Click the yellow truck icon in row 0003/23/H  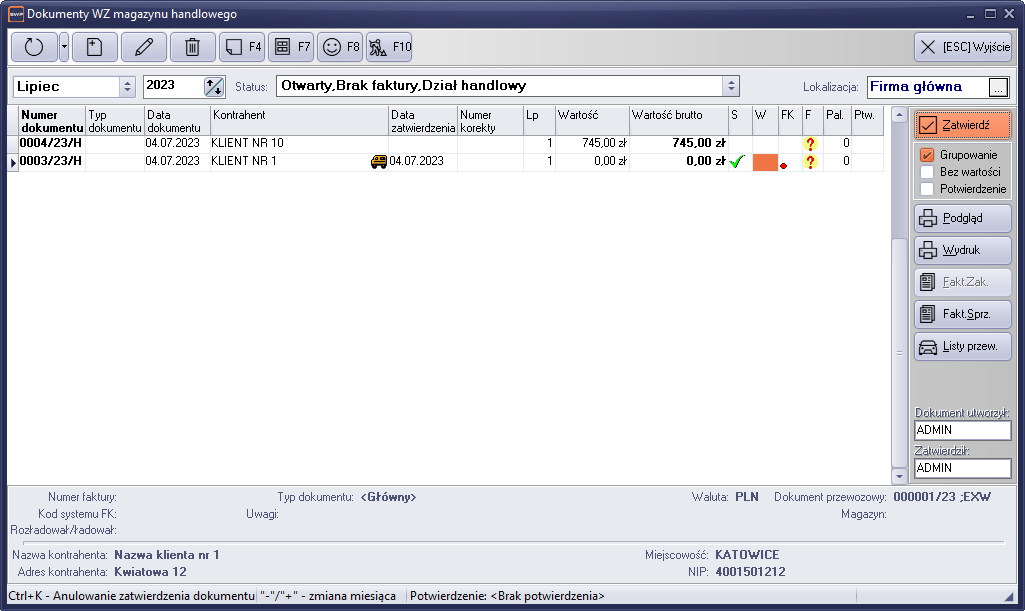379,161
